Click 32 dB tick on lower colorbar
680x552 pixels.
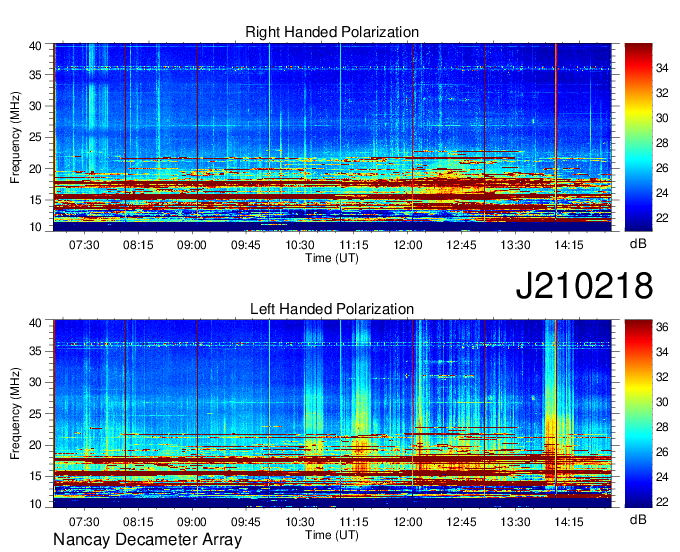(662, 377)
